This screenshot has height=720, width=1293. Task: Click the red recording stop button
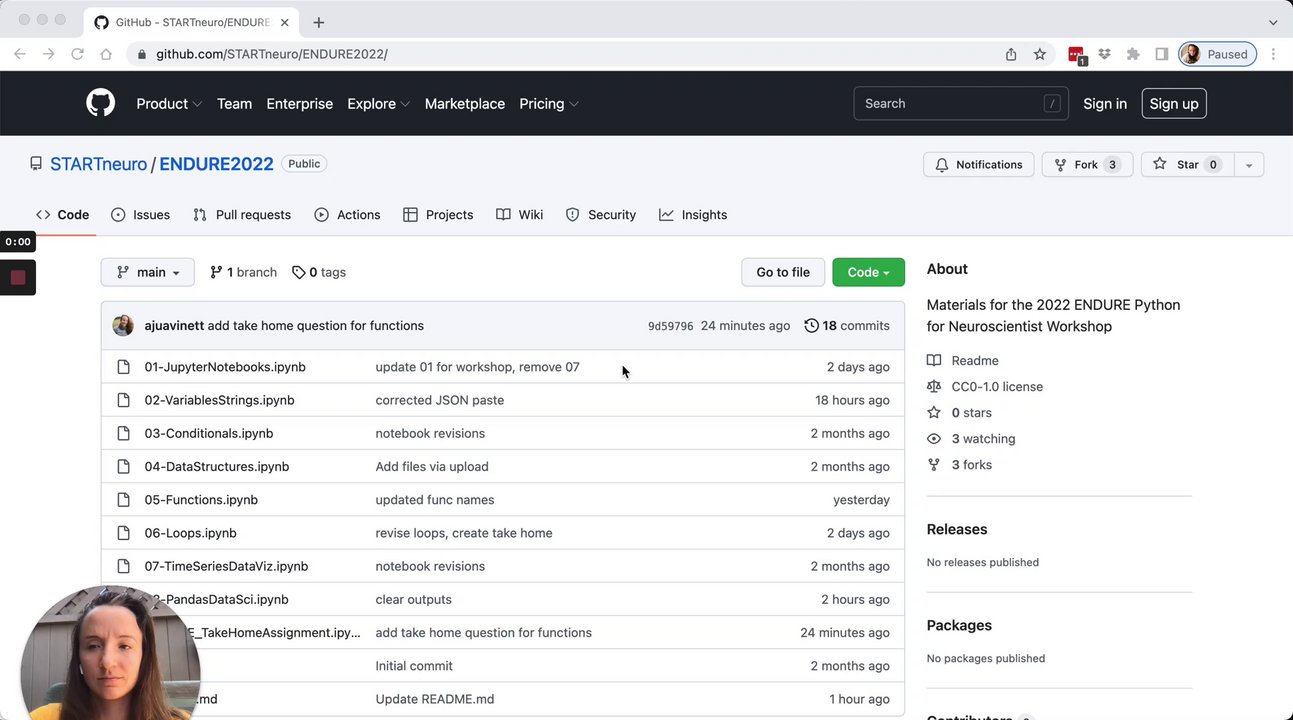(18, 277)
